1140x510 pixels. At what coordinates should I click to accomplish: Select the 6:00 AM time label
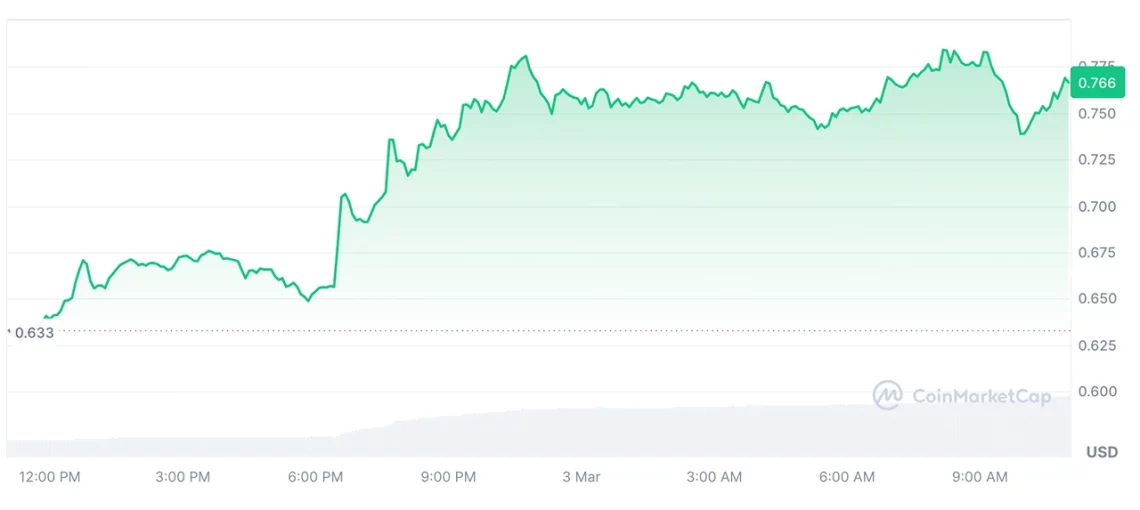848,478
